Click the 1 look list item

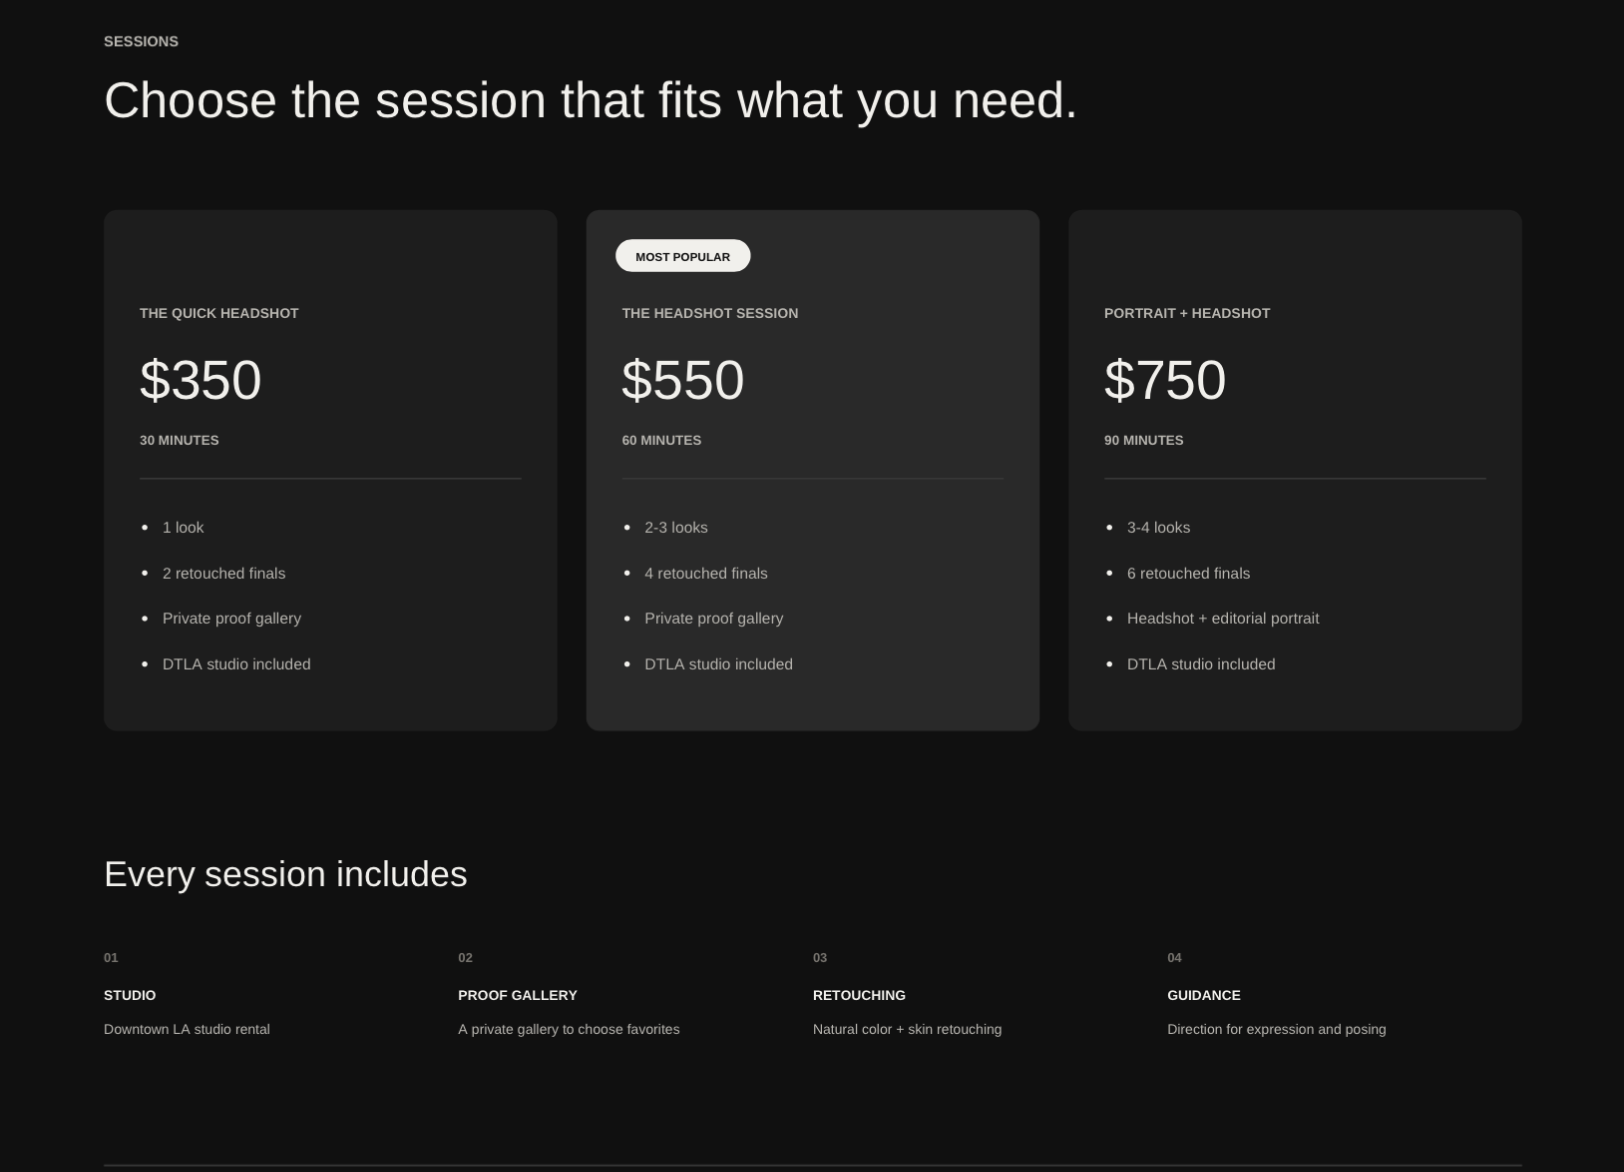tap(183, 527)
